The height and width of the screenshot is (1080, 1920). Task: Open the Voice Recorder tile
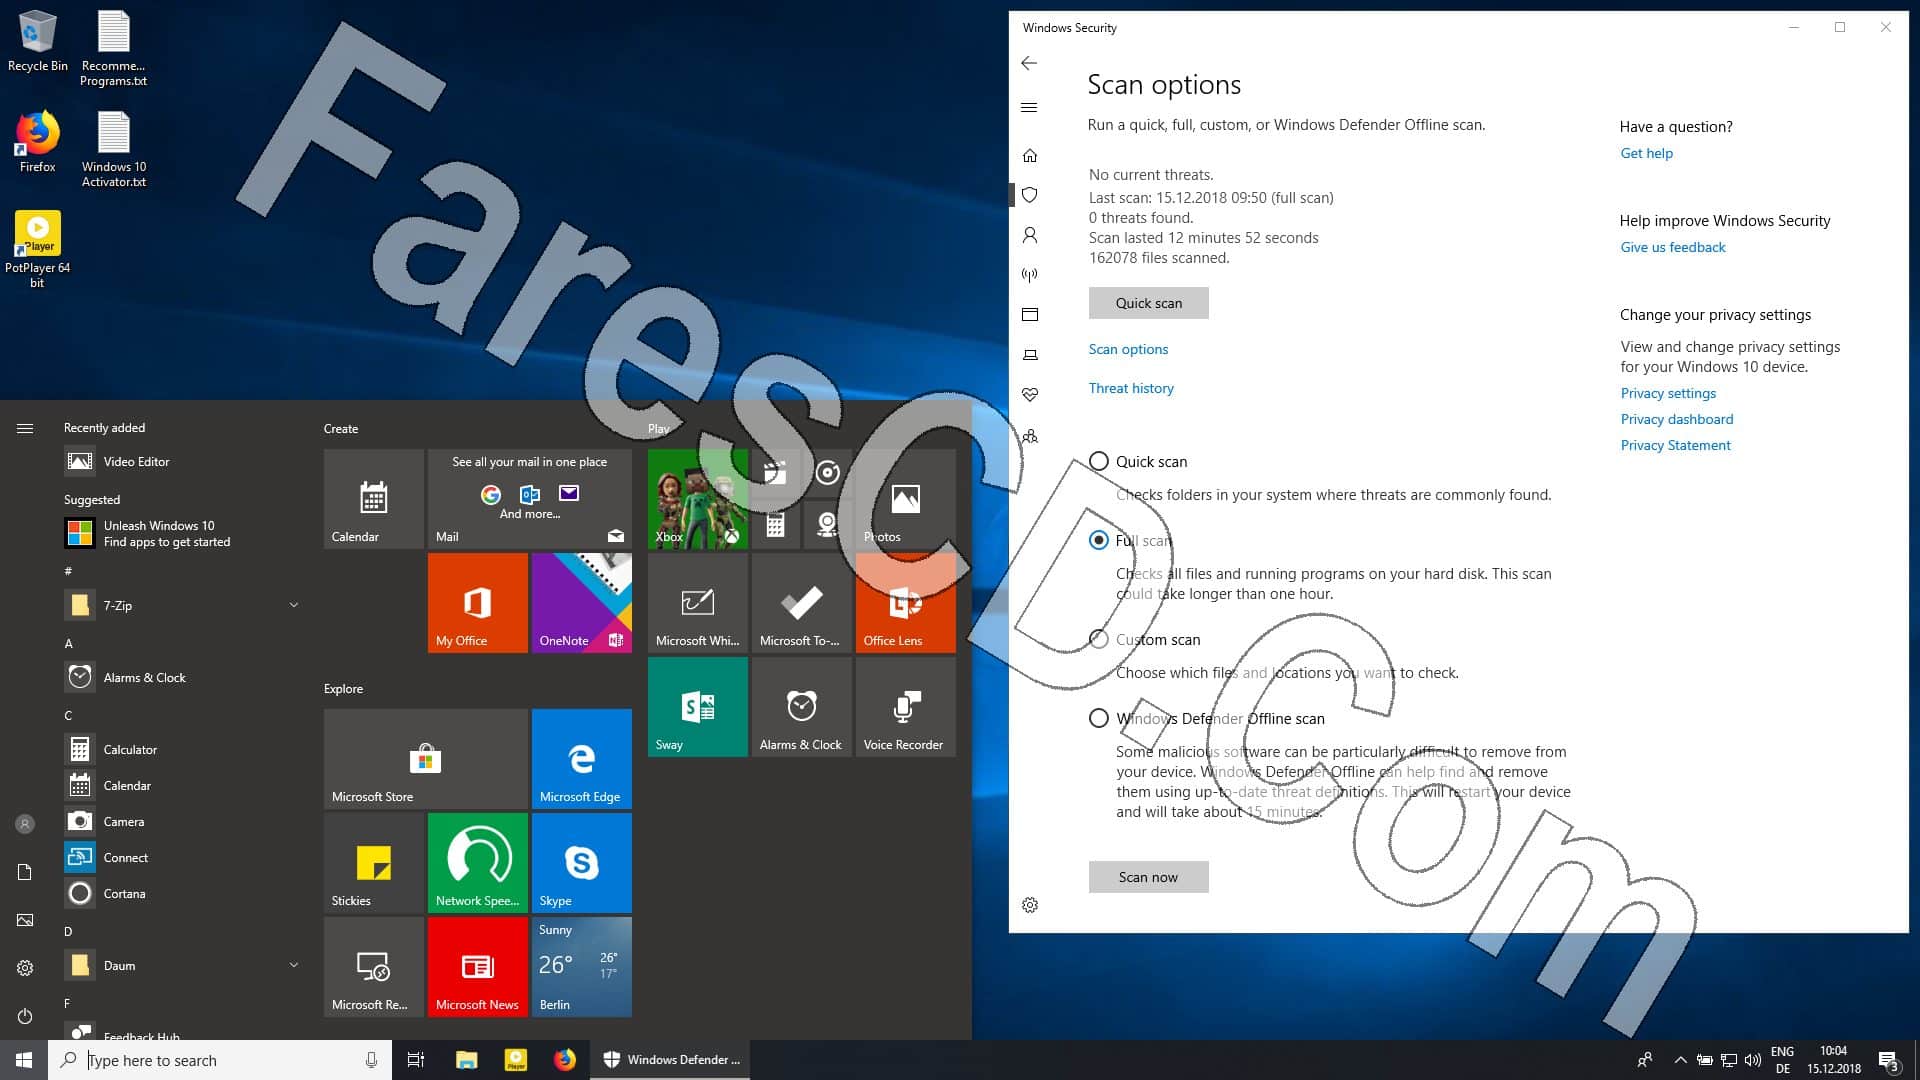click(906, 707)
